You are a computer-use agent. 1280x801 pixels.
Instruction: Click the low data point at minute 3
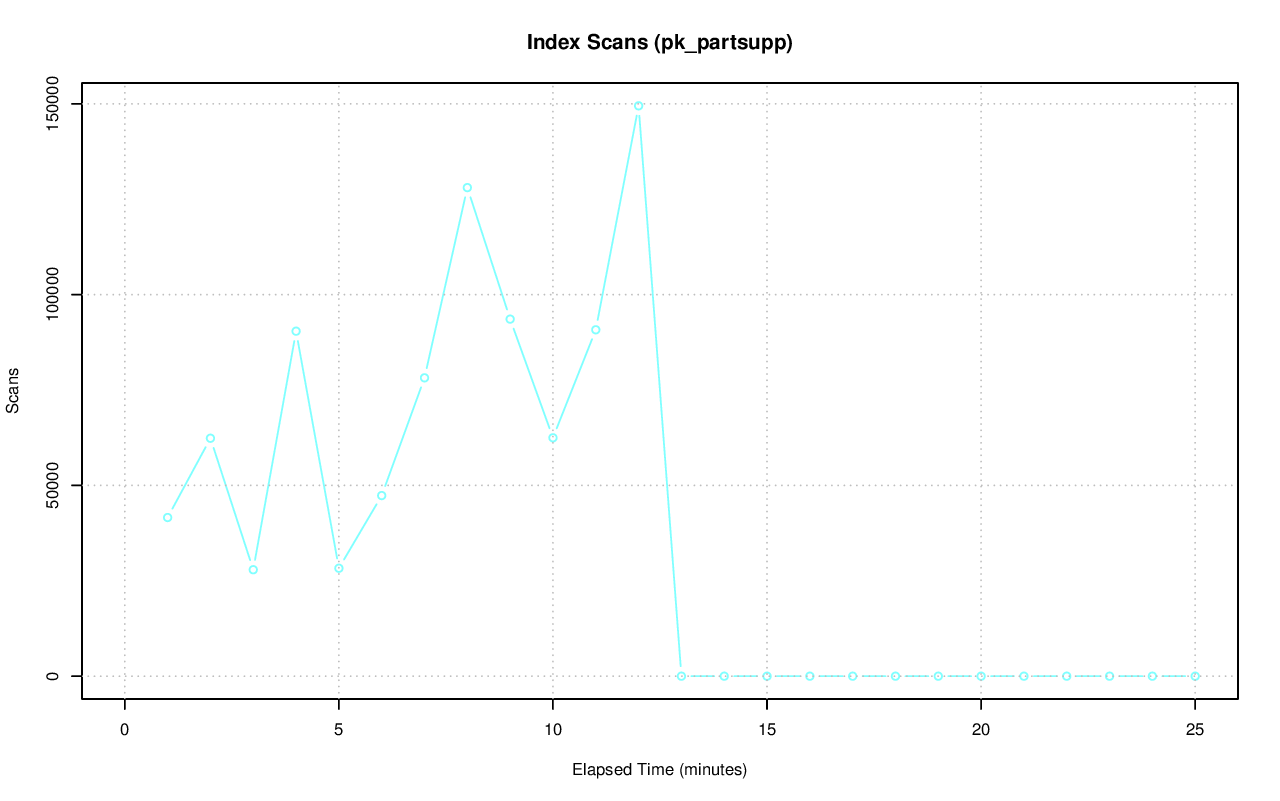pos(253,569)
